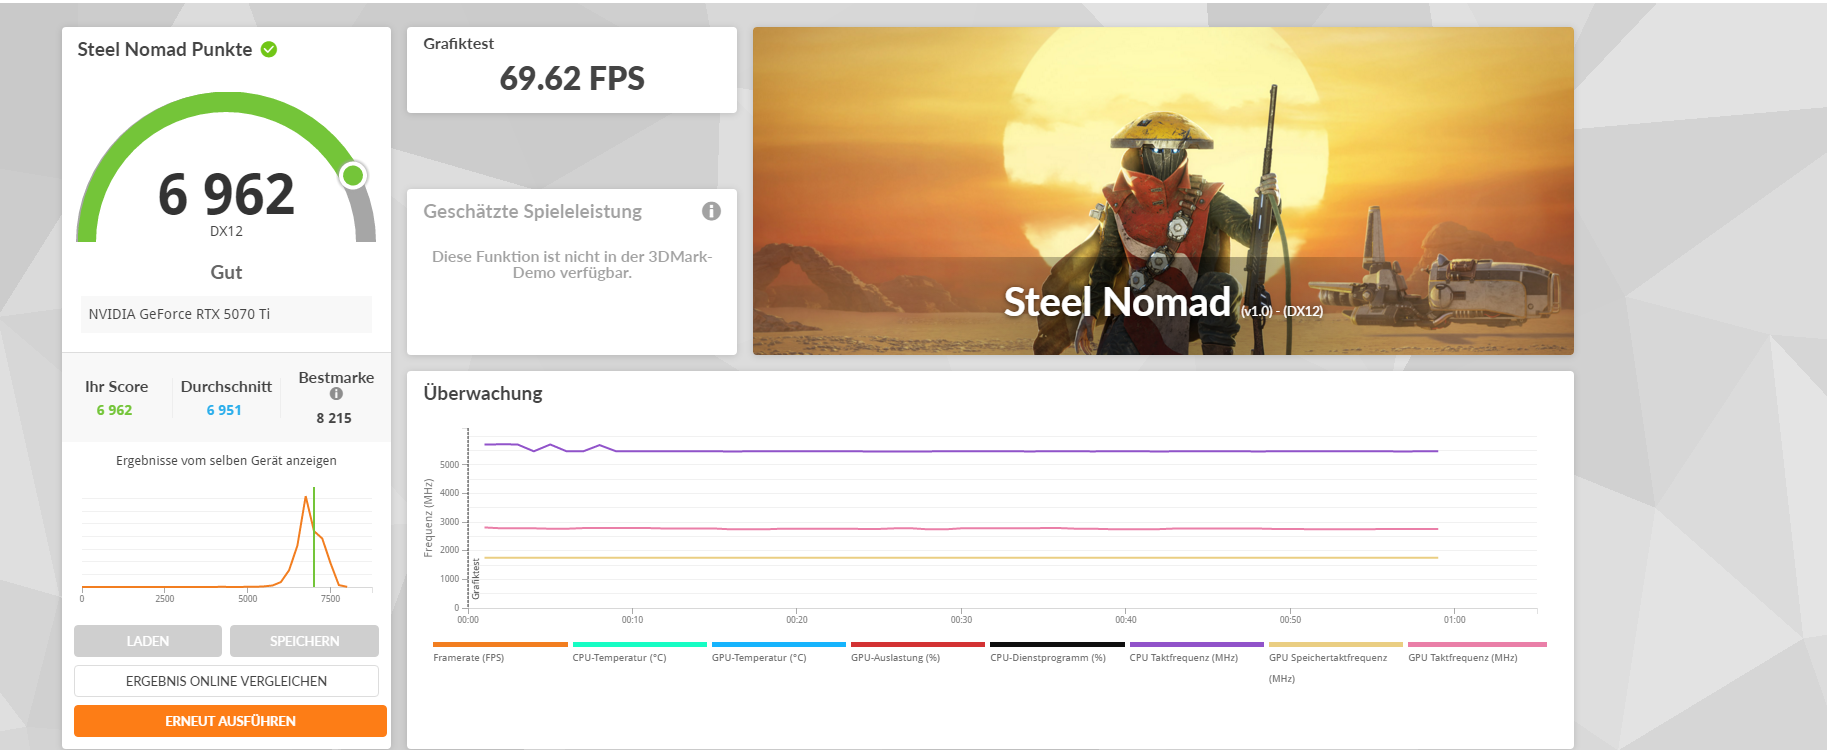
Task: Toggle CPU Taktfrequenz (MHz) legend entry
Action: tap(1196, 652)
